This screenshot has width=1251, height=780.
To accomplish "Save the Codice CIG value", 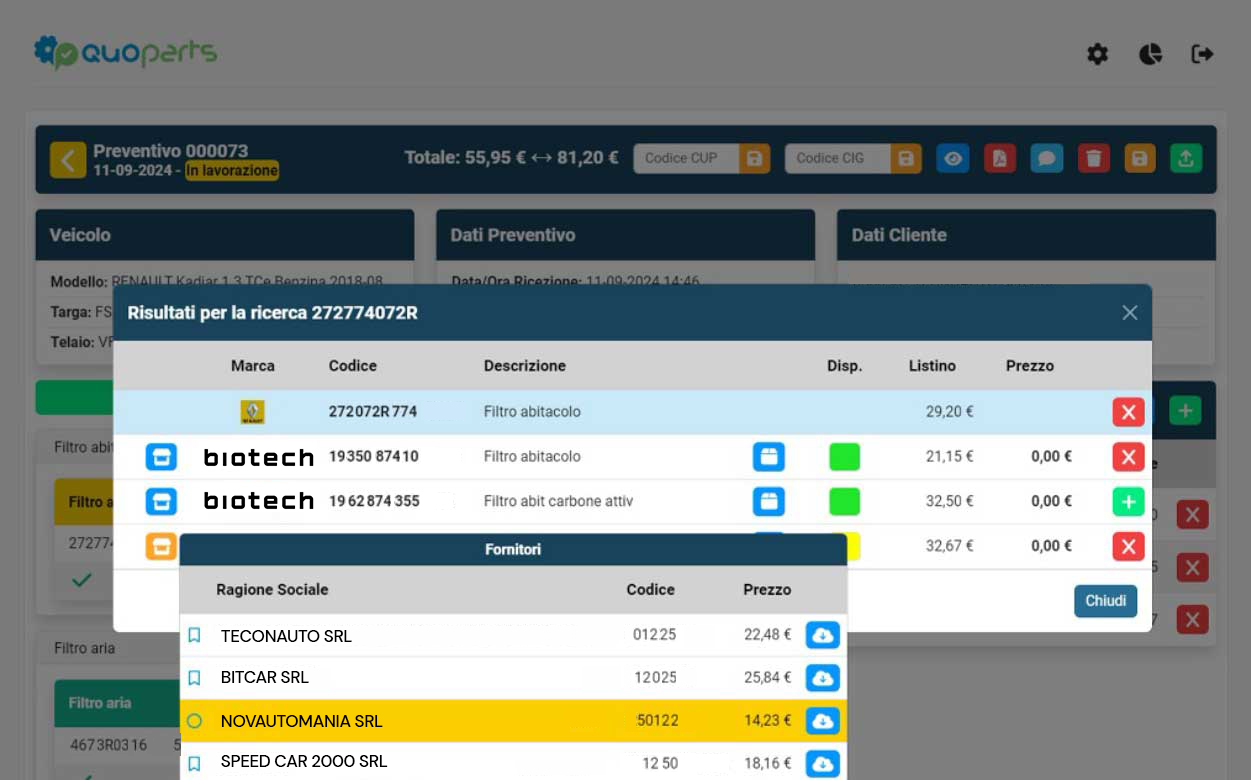I will pos(906,158).
